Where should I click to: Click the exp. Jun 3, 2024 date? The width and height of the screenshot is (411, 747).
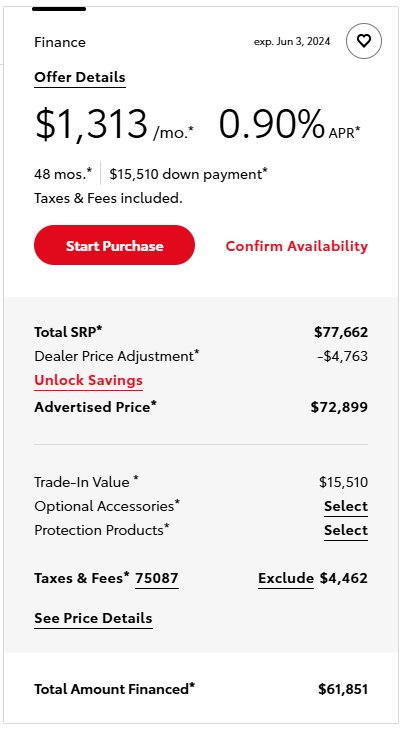tap(292, 42)
